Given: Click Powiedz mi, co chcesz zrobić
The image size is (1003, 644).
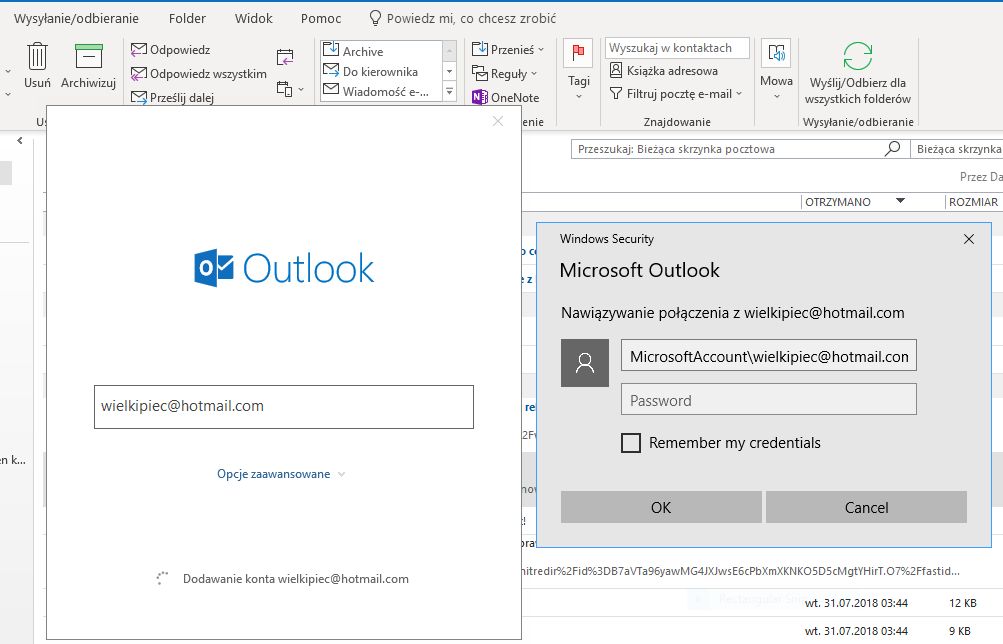Looking at the screenshot, I should pyautogui.click(x=463, y=19).
